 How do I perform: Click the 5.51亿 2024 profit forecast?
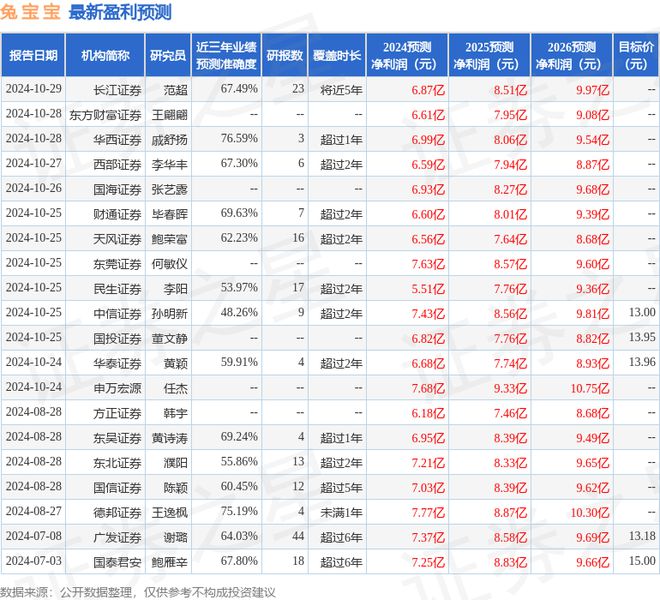click(428, 289)
